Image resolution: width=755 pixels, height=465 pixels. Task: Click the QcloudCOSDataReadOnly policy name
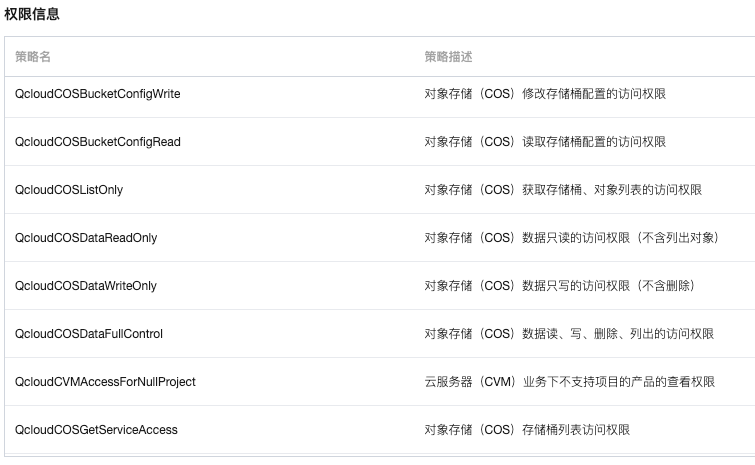(86, 238)
